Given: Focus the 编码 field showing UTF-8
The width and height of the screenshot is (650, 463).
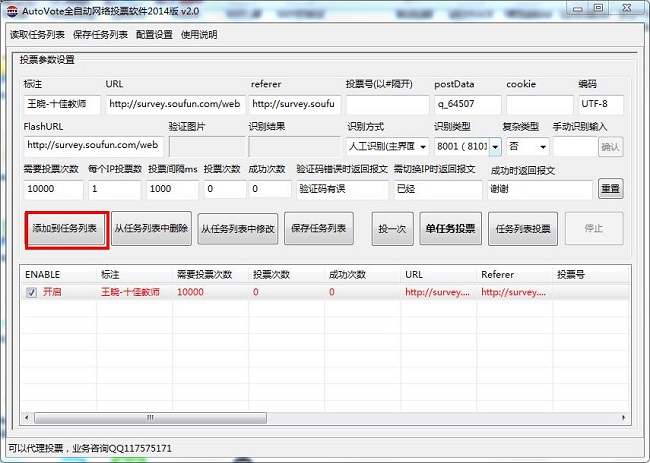Looking at the screenshot, I should (x=601, y=104).
